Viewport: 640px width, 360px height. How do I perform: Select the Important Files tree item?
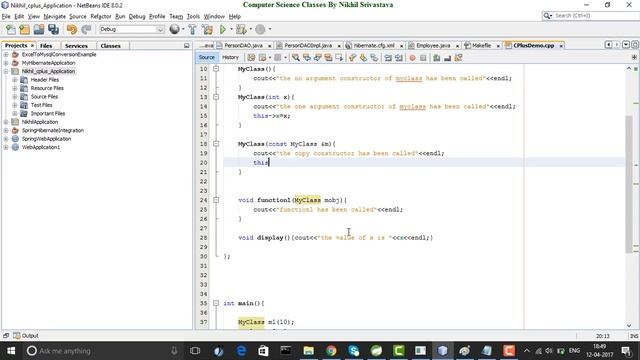pyautogui.click(x=48, y=113)
